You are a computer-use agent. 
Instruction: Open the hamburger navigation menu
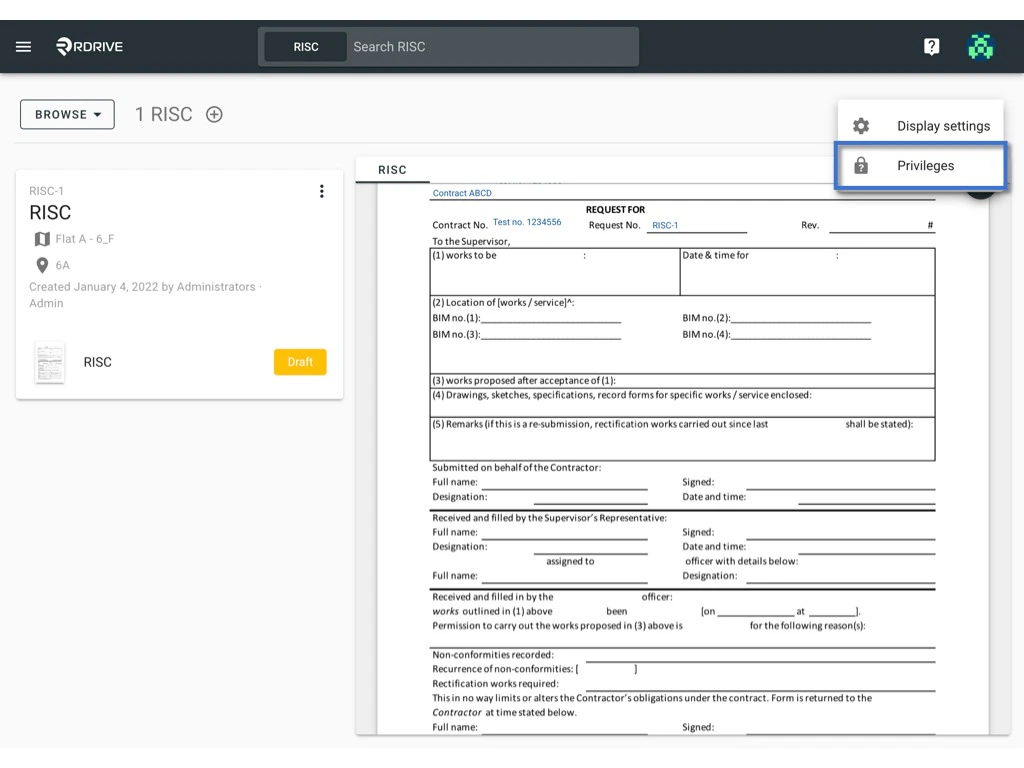(24, 46)
